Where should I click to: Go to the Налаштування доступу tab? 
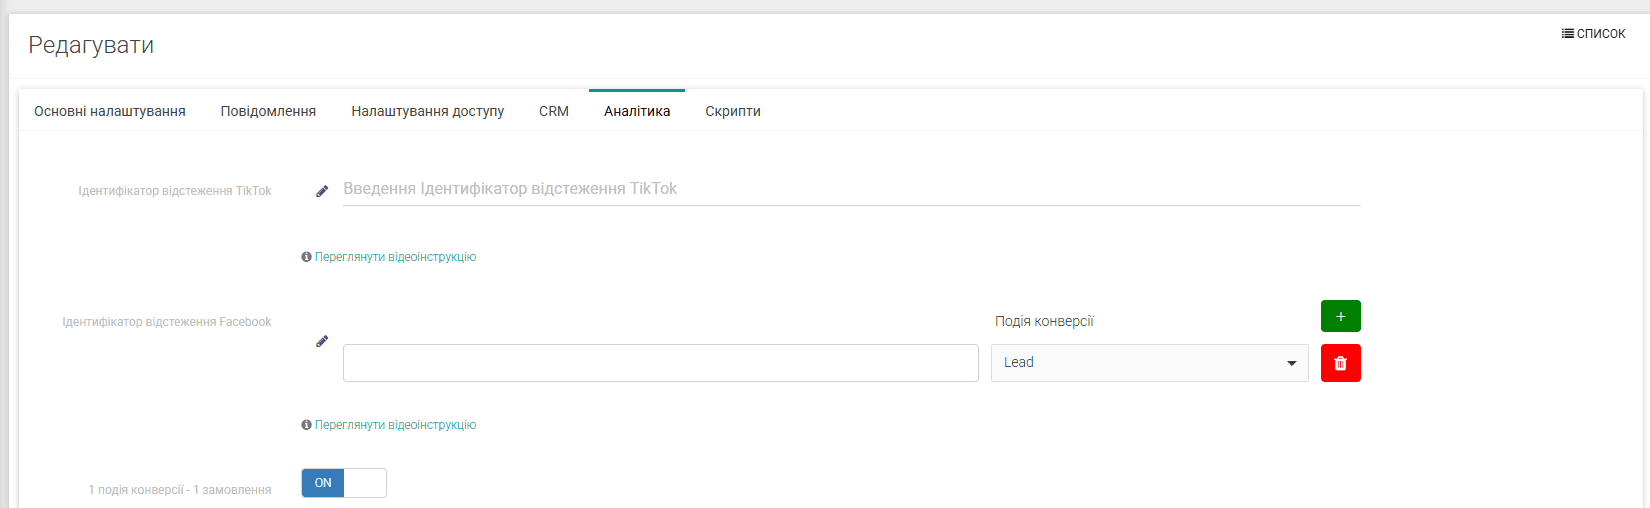pyautogui.click(x=427, y=111)
